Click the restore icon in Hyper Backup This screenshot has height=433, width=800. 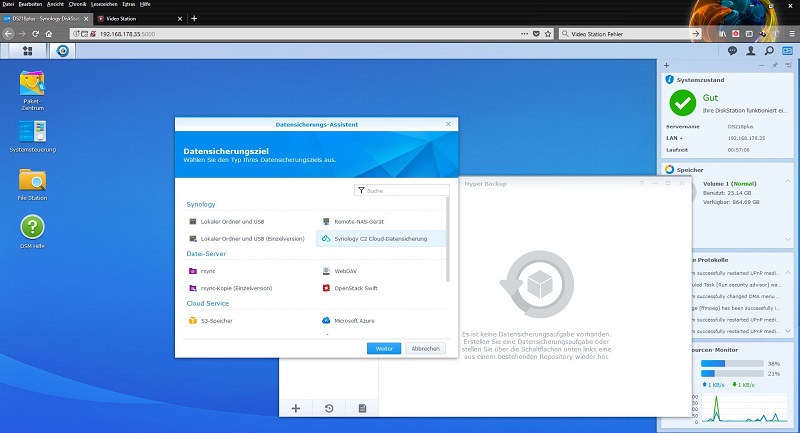(x=329, y=408)
